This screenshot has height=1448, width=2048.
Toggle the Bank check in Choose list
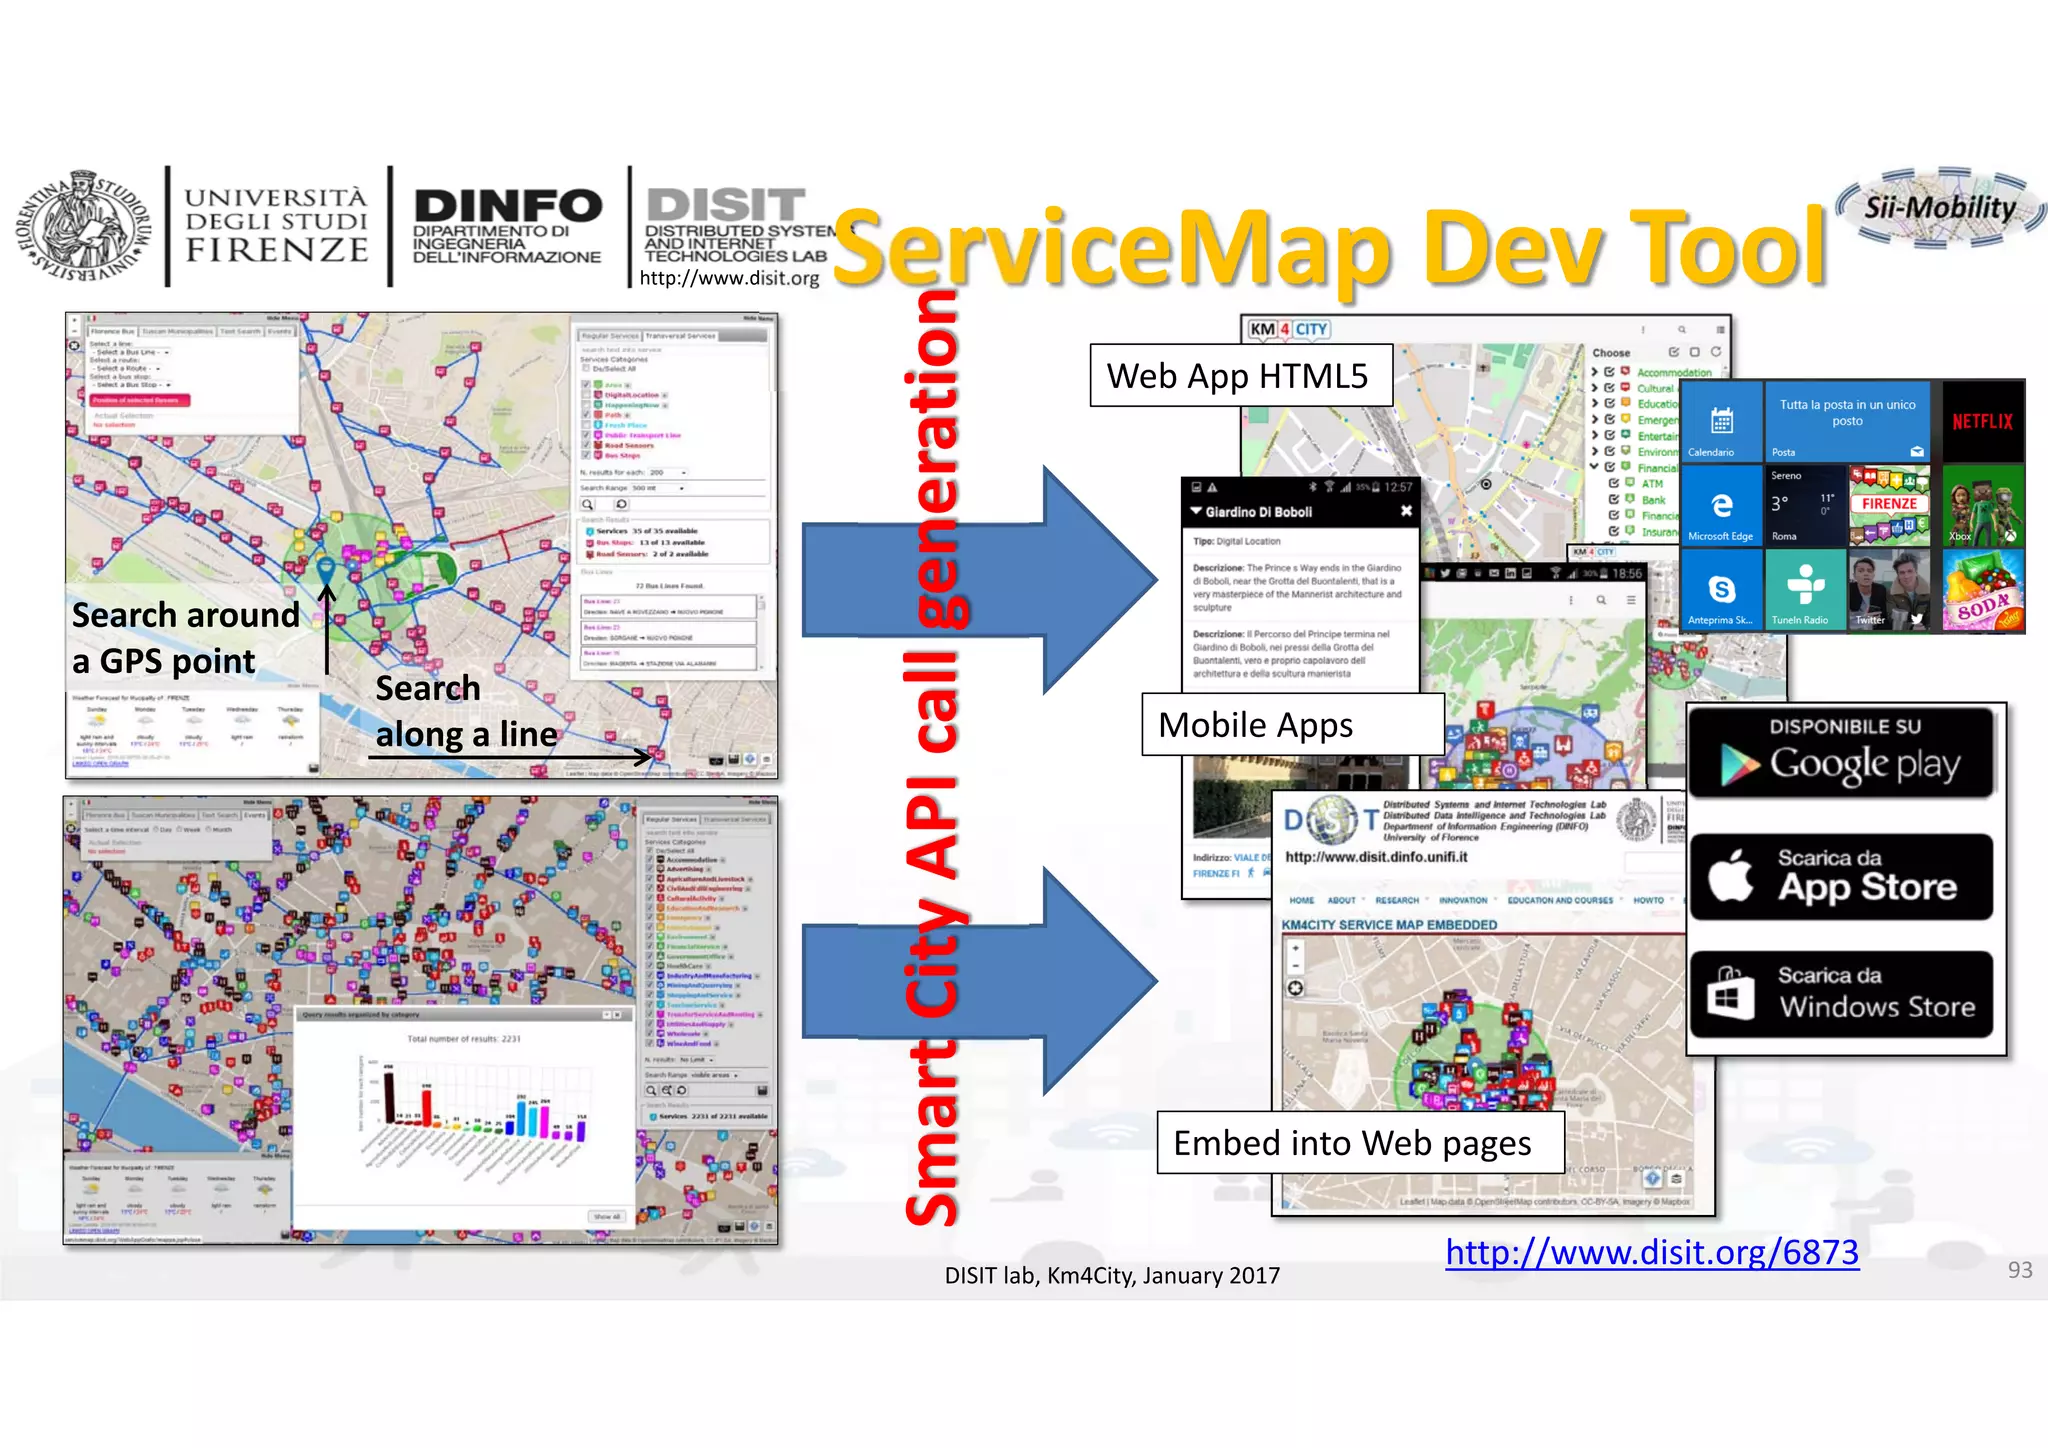[x=1615, y=500]
